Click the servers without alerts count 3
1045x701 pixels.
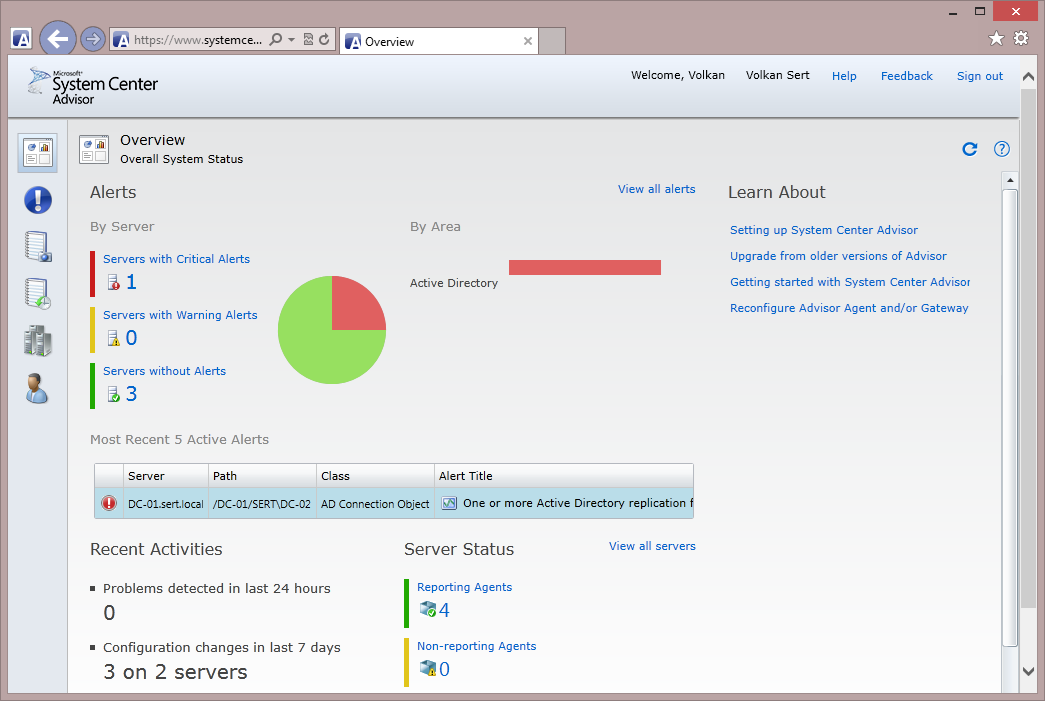click(x=131, y=394)
